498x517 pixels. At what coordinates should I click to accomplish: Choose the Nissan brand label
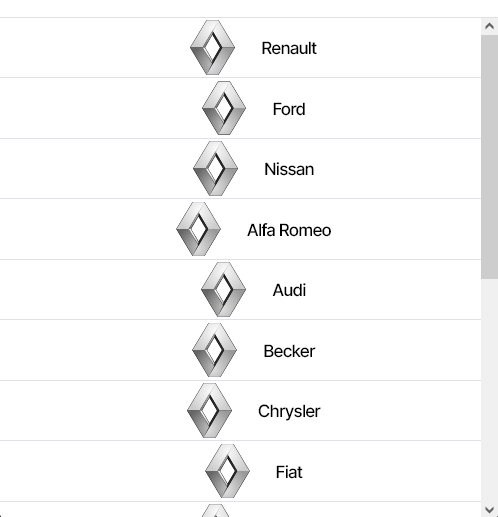click(x=289, y=169)
